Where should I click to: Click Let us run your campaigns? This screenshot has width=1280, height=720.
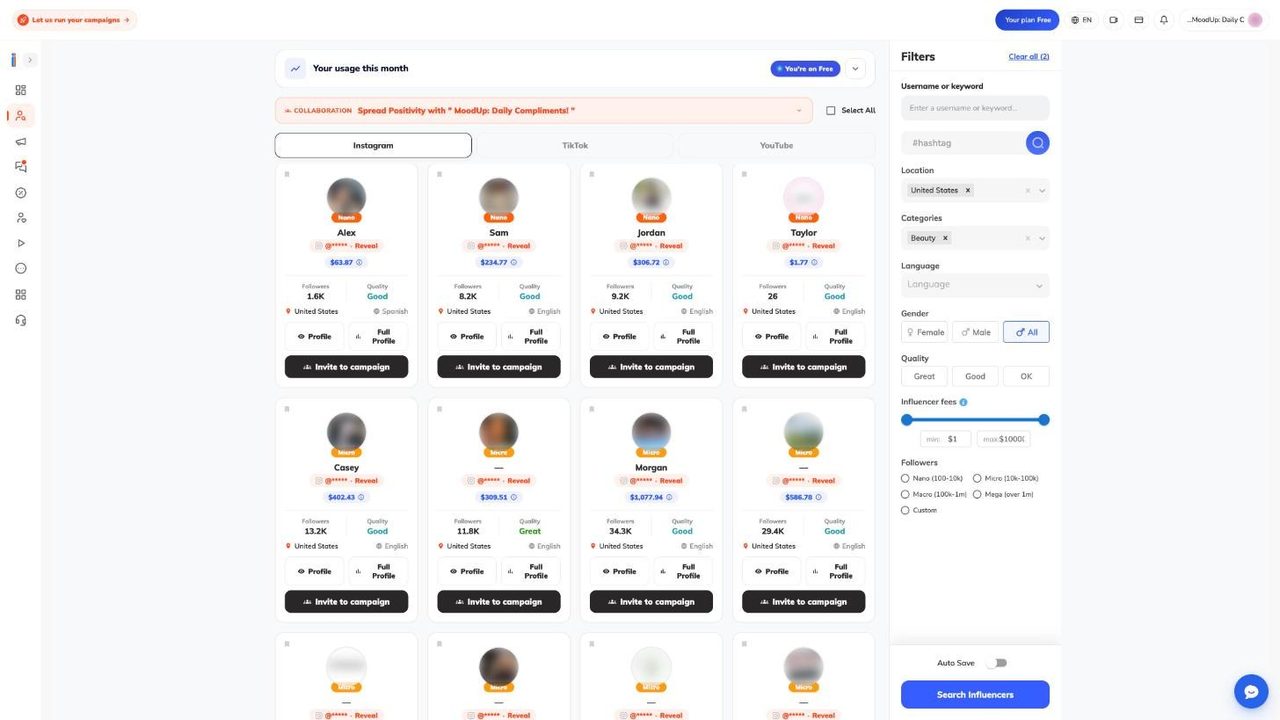(x=74, y=20)
